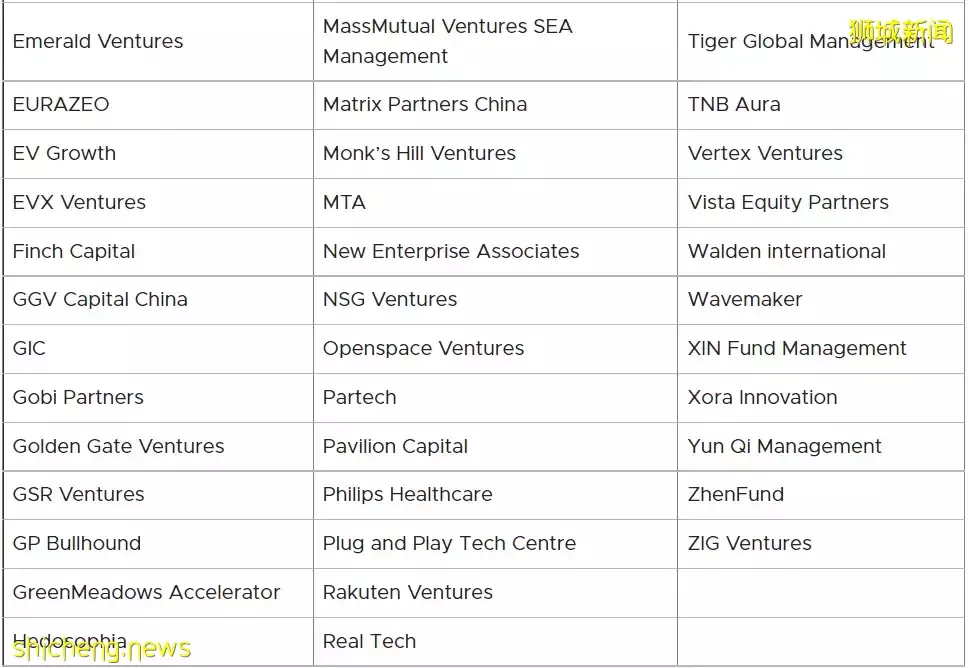Click Vista Equity Partners cell
The height and width of the screenshot is (668, 968).
[788, 202]
